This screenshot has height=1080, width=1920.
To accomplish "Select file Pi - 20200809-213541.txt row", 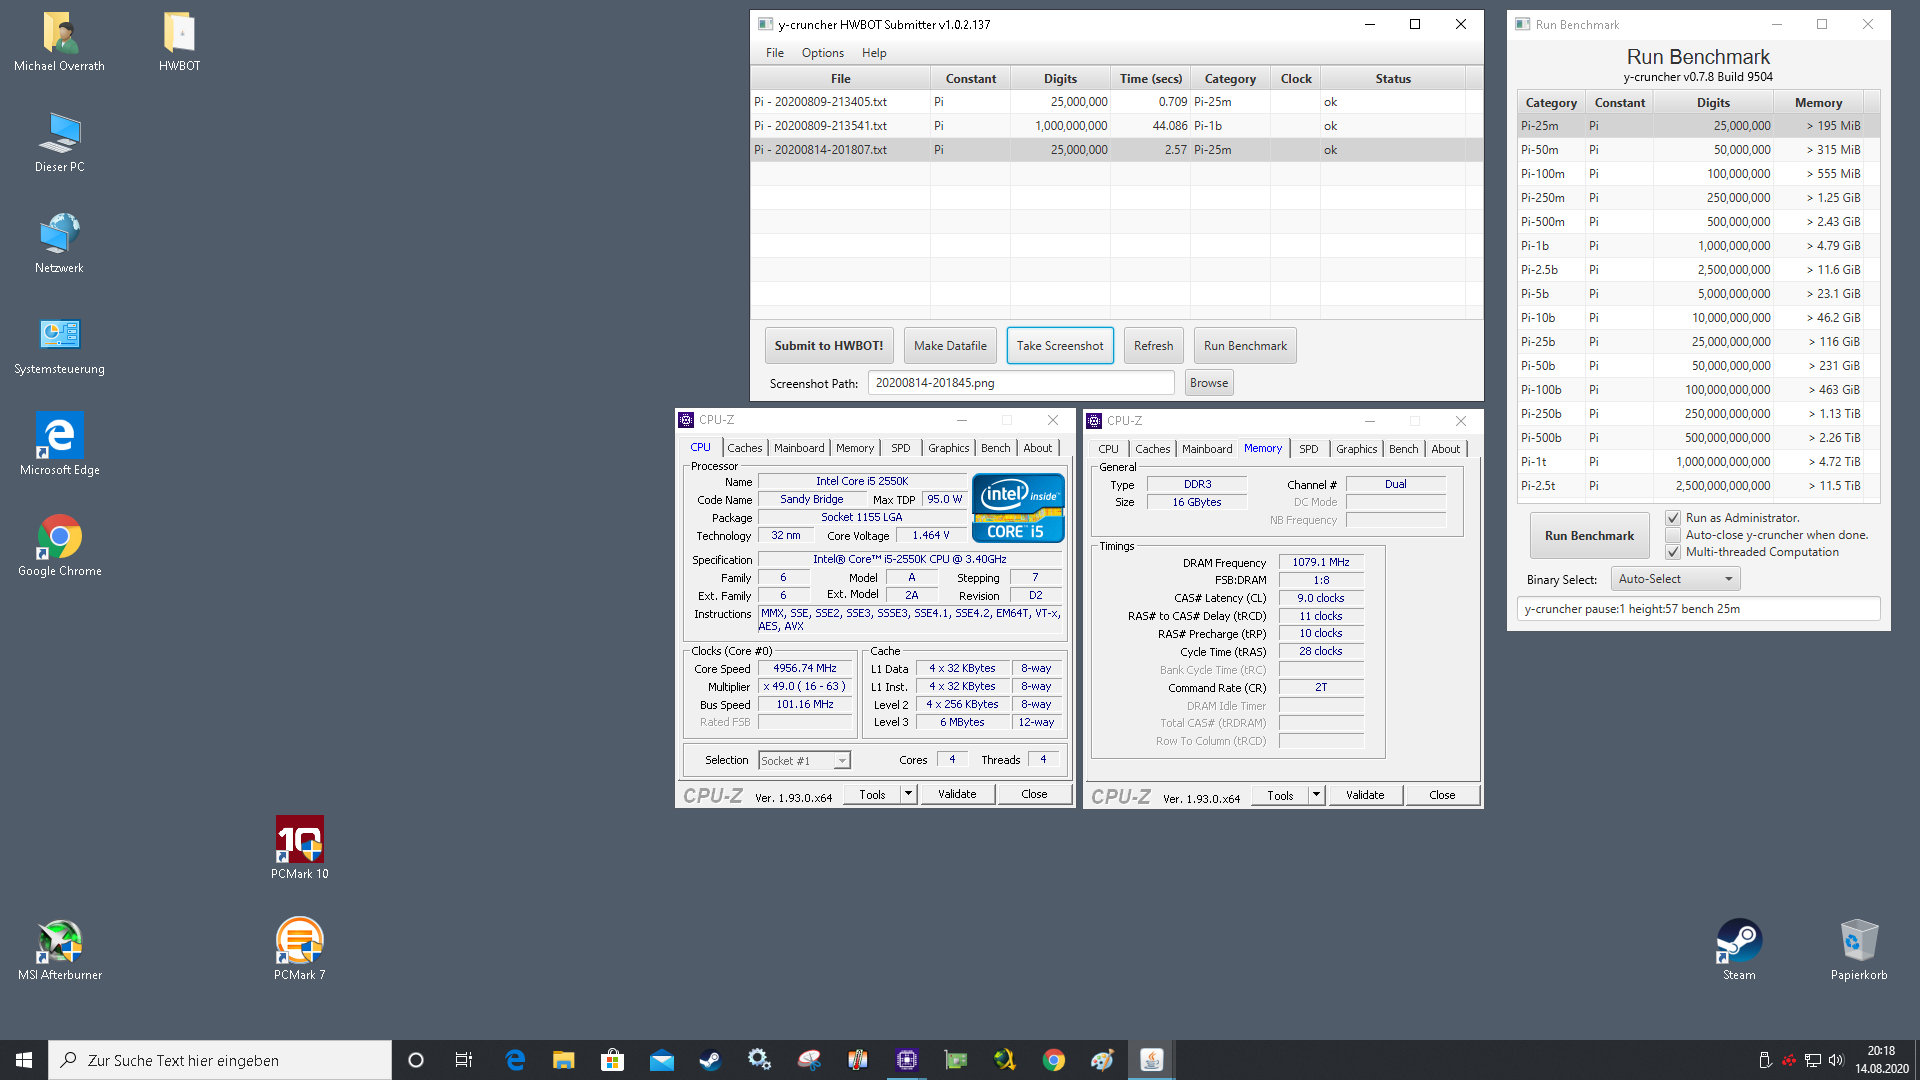I will pyautogui.click(x=1116, y=126).
